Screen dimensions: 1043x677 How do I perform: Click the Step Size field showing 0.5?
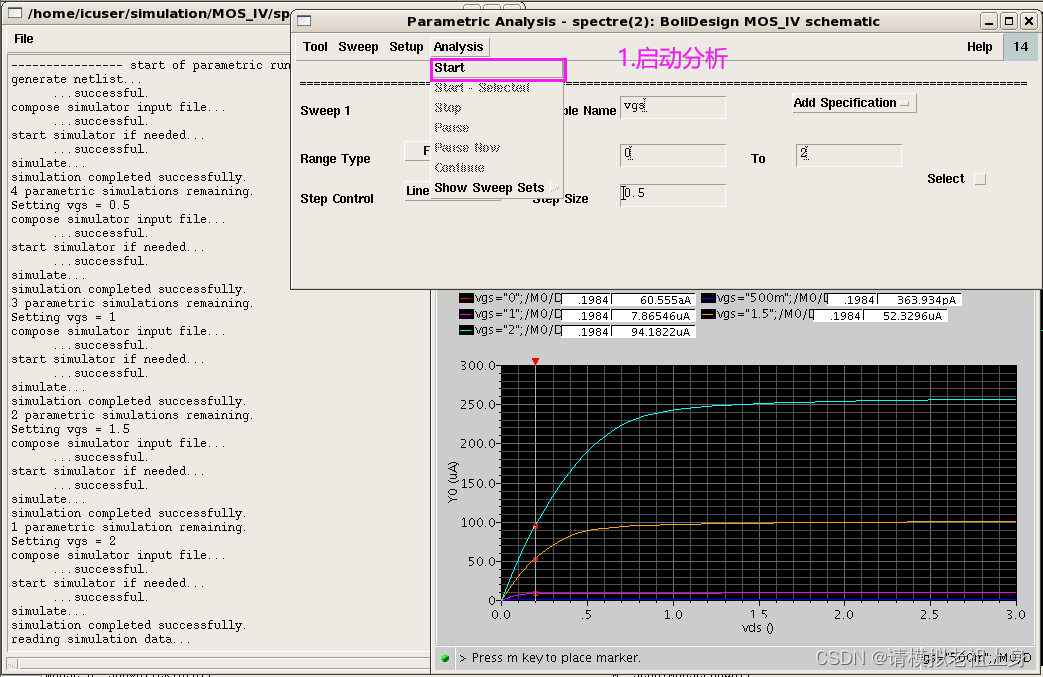(672, 195)
